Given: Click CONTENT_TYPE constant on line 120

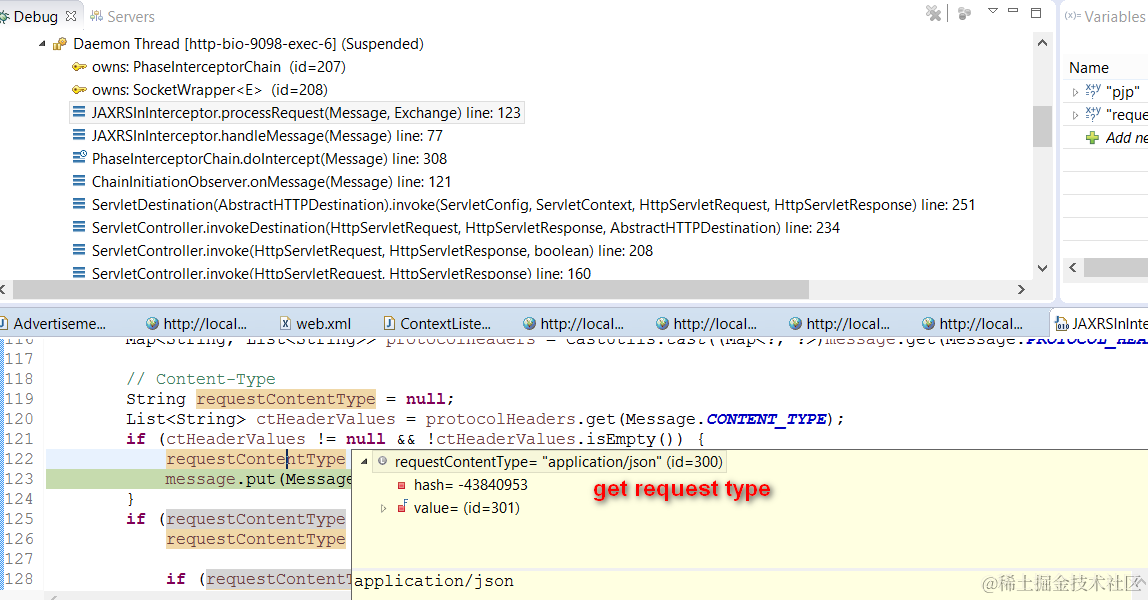Looking at the screenshot, I should (767, 419).
